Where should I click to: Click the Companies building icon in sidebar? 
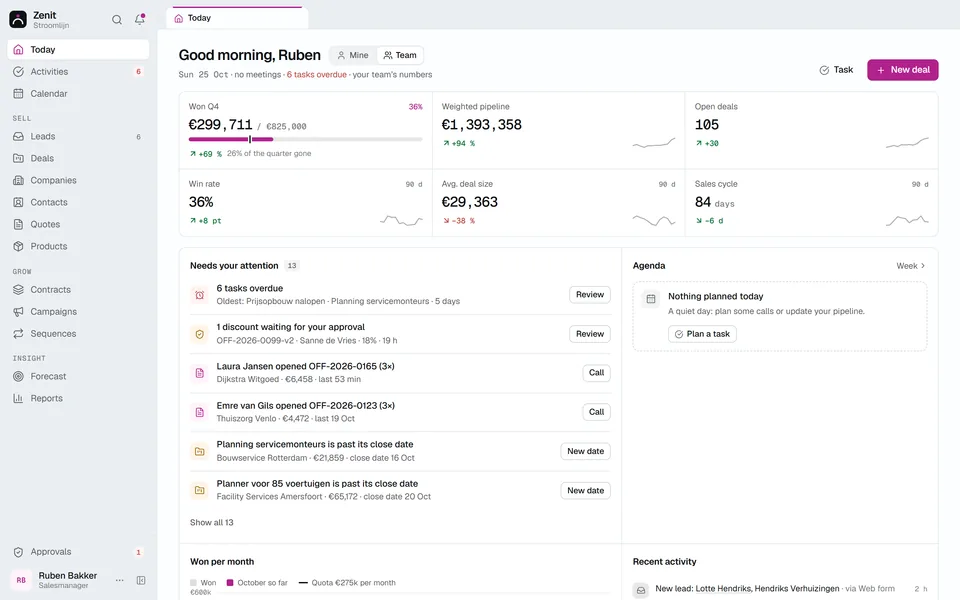18,181
